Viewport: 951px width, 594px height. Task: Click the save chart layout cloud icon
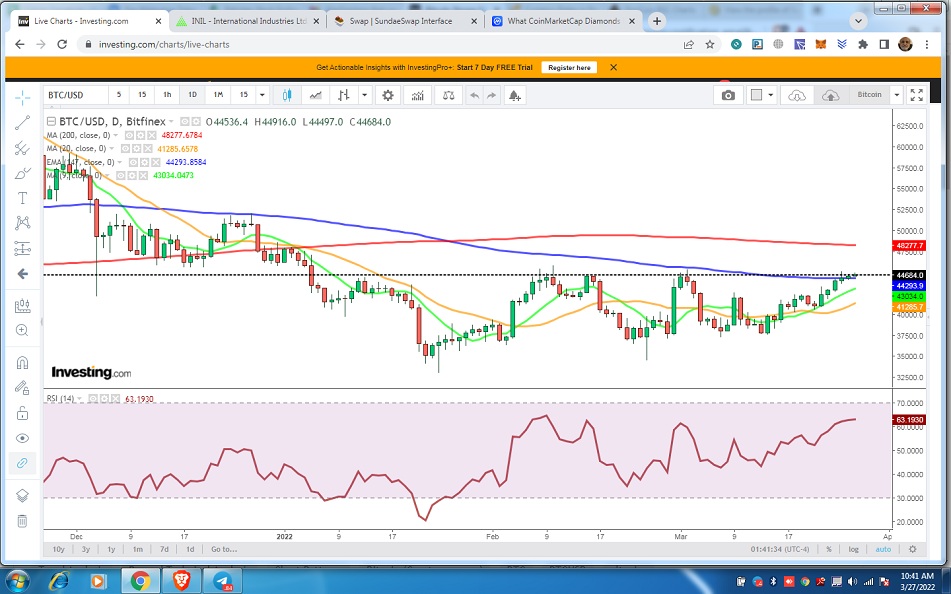point(830,95)
